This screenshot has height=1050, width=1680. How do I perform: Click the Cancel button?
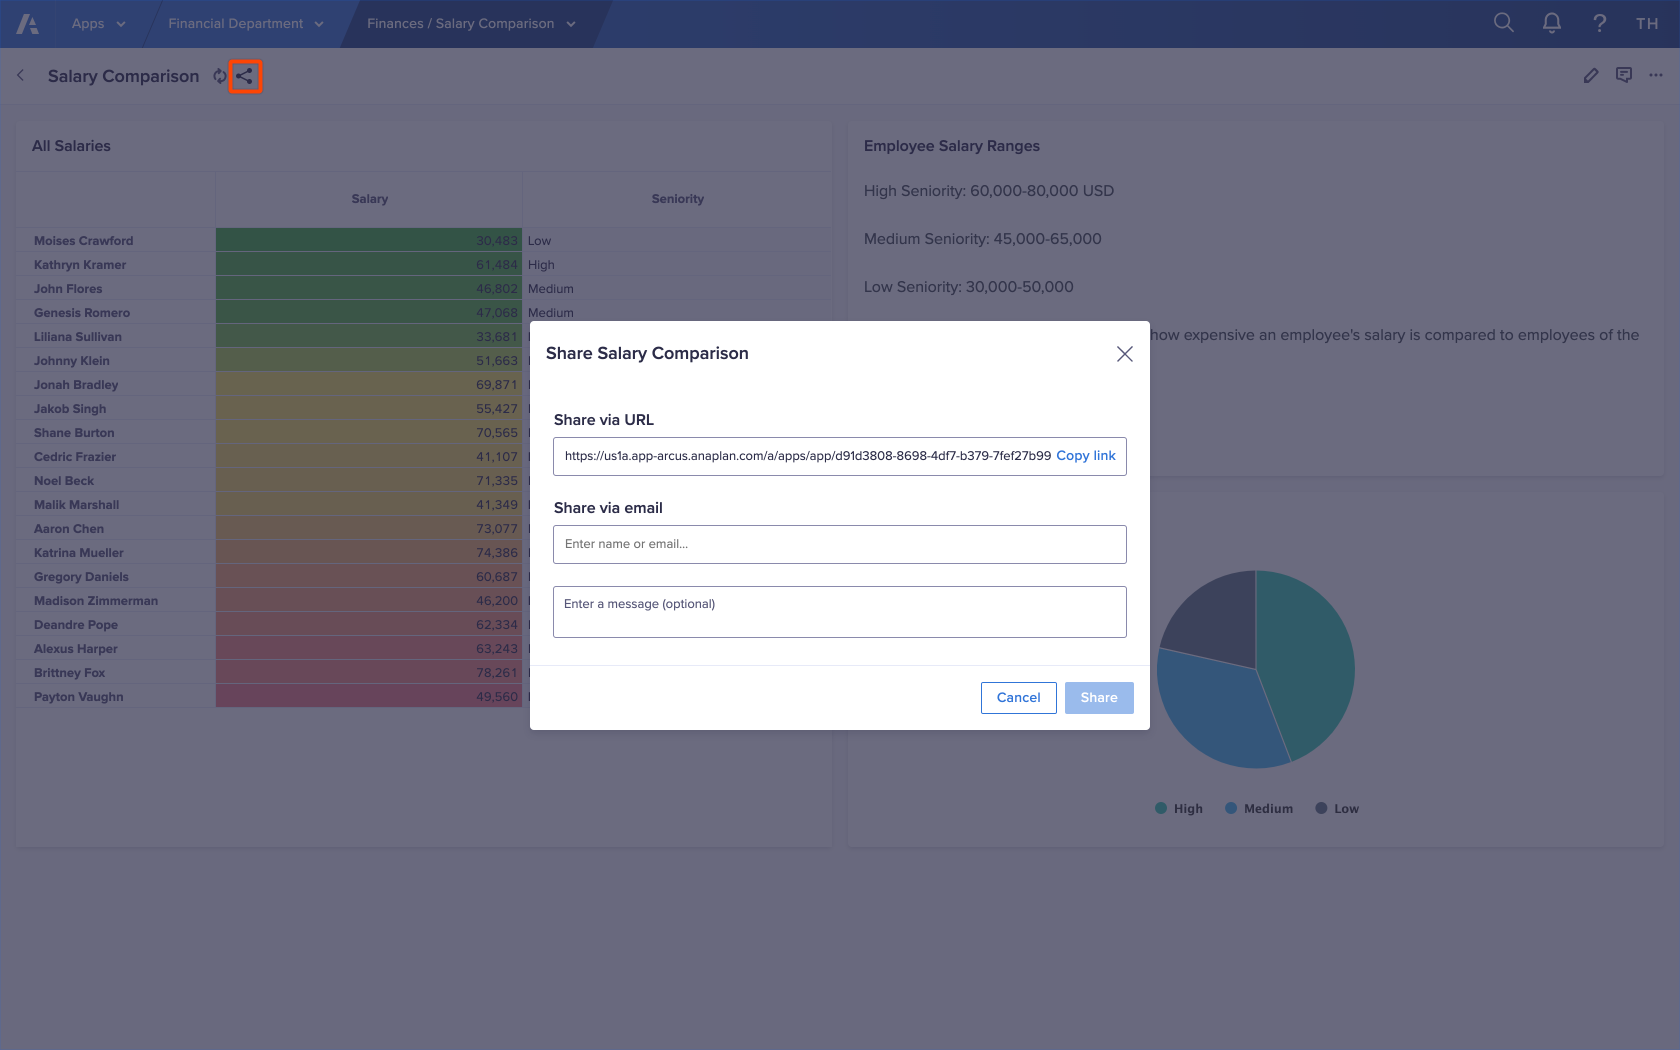[1019, 698]
